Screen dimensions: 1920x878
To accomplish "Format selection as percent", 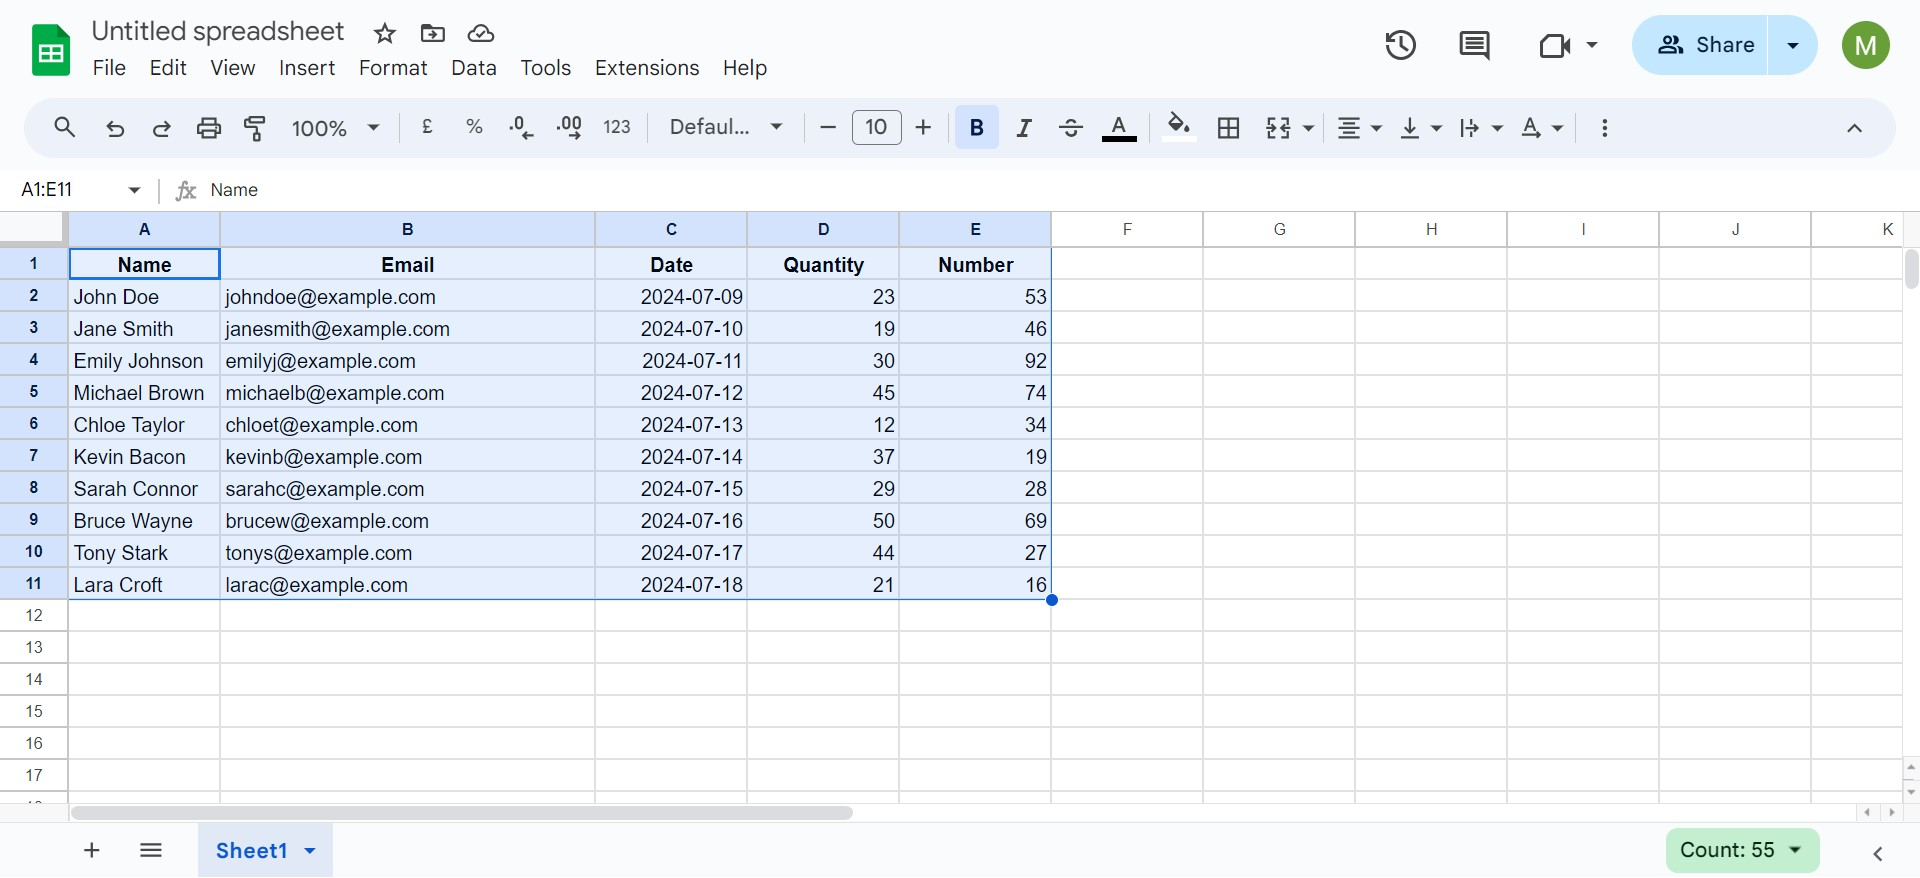I will 474,127.
